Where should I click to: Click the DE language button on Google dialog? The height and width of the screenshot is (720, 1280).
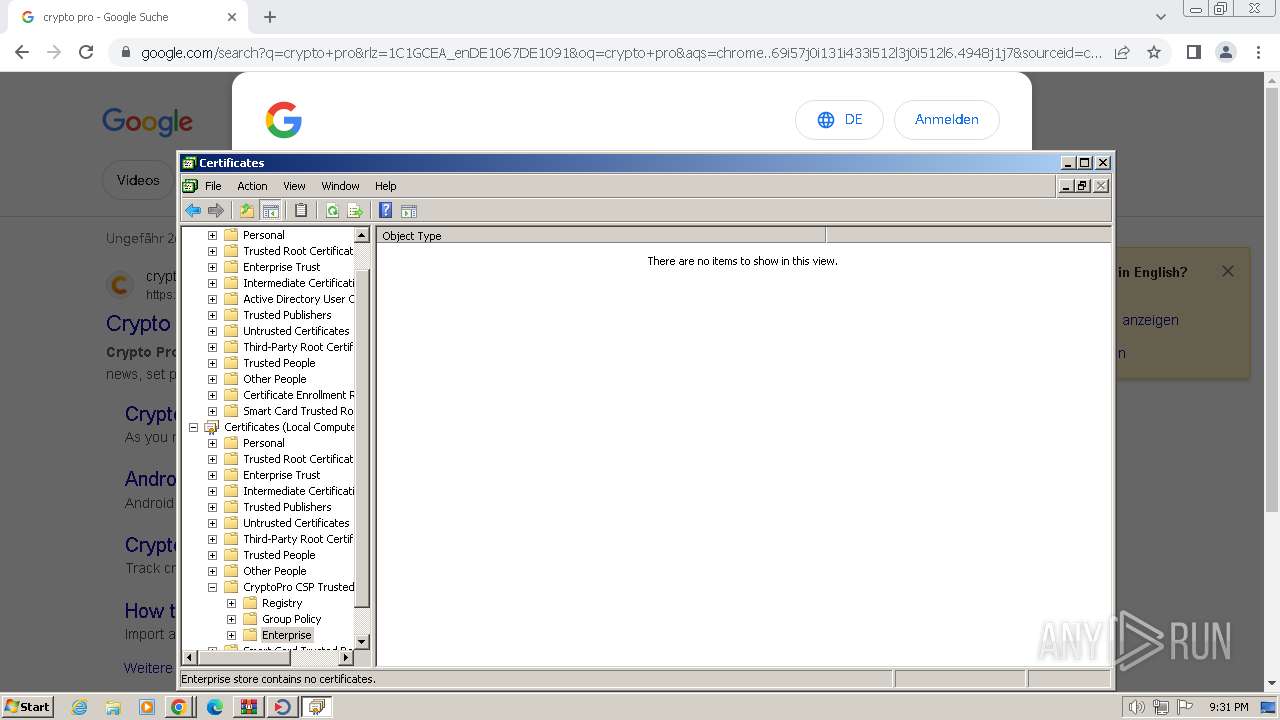[839, 119]
